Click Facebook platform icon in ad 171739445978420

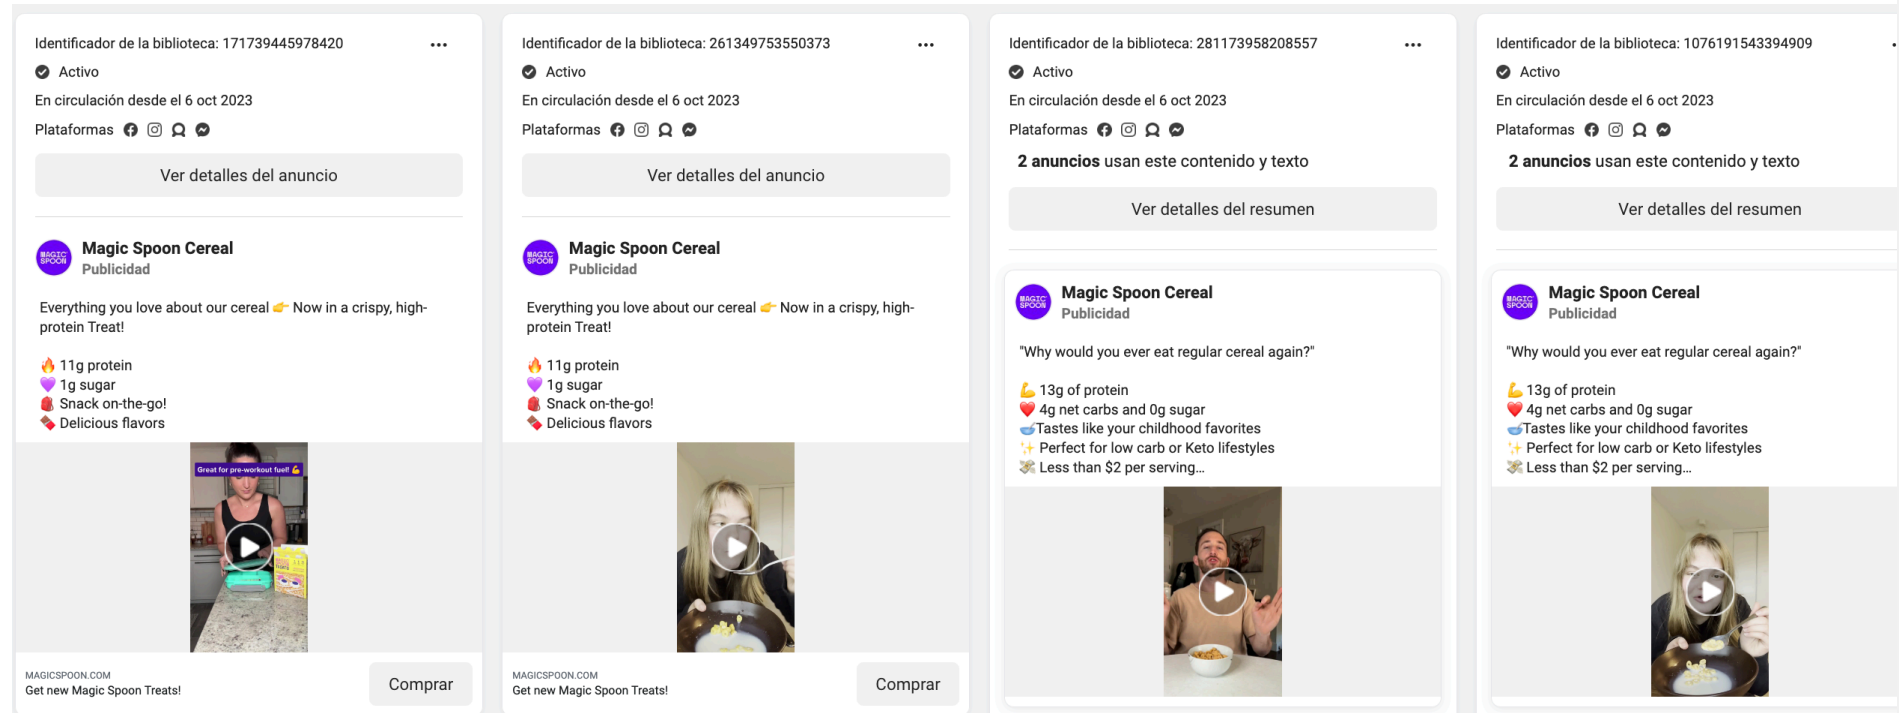(x=131, y=130)
